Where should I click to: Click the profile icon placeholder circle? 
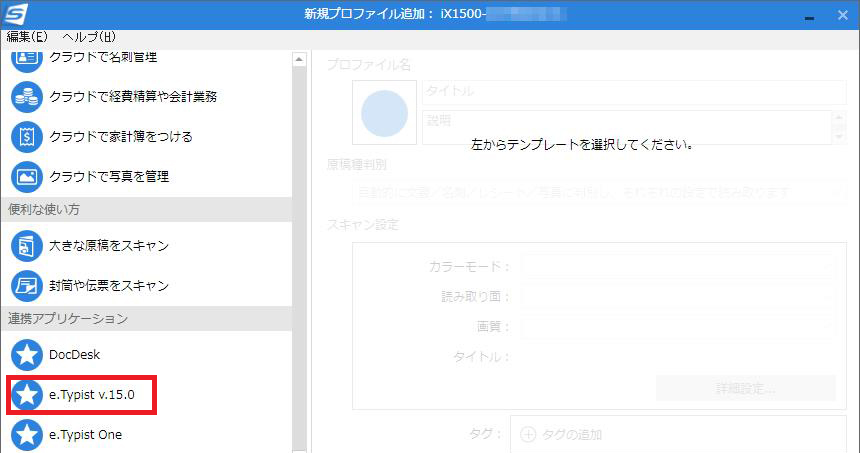pos(384,114)
